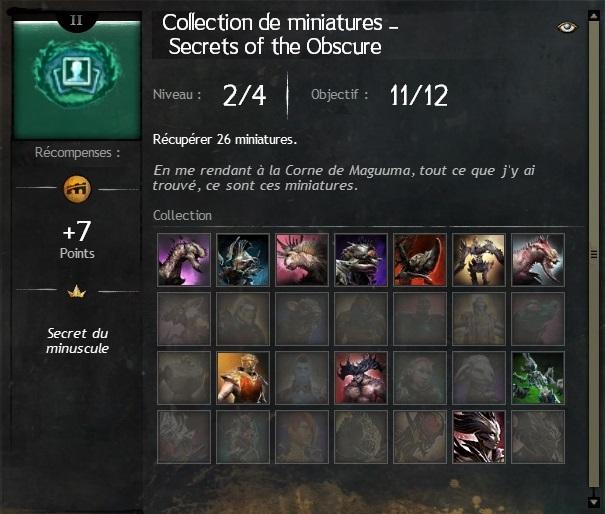Screen dimensions: 605x514
Task: Select first miniature with purple background
Action: [184, 260]
